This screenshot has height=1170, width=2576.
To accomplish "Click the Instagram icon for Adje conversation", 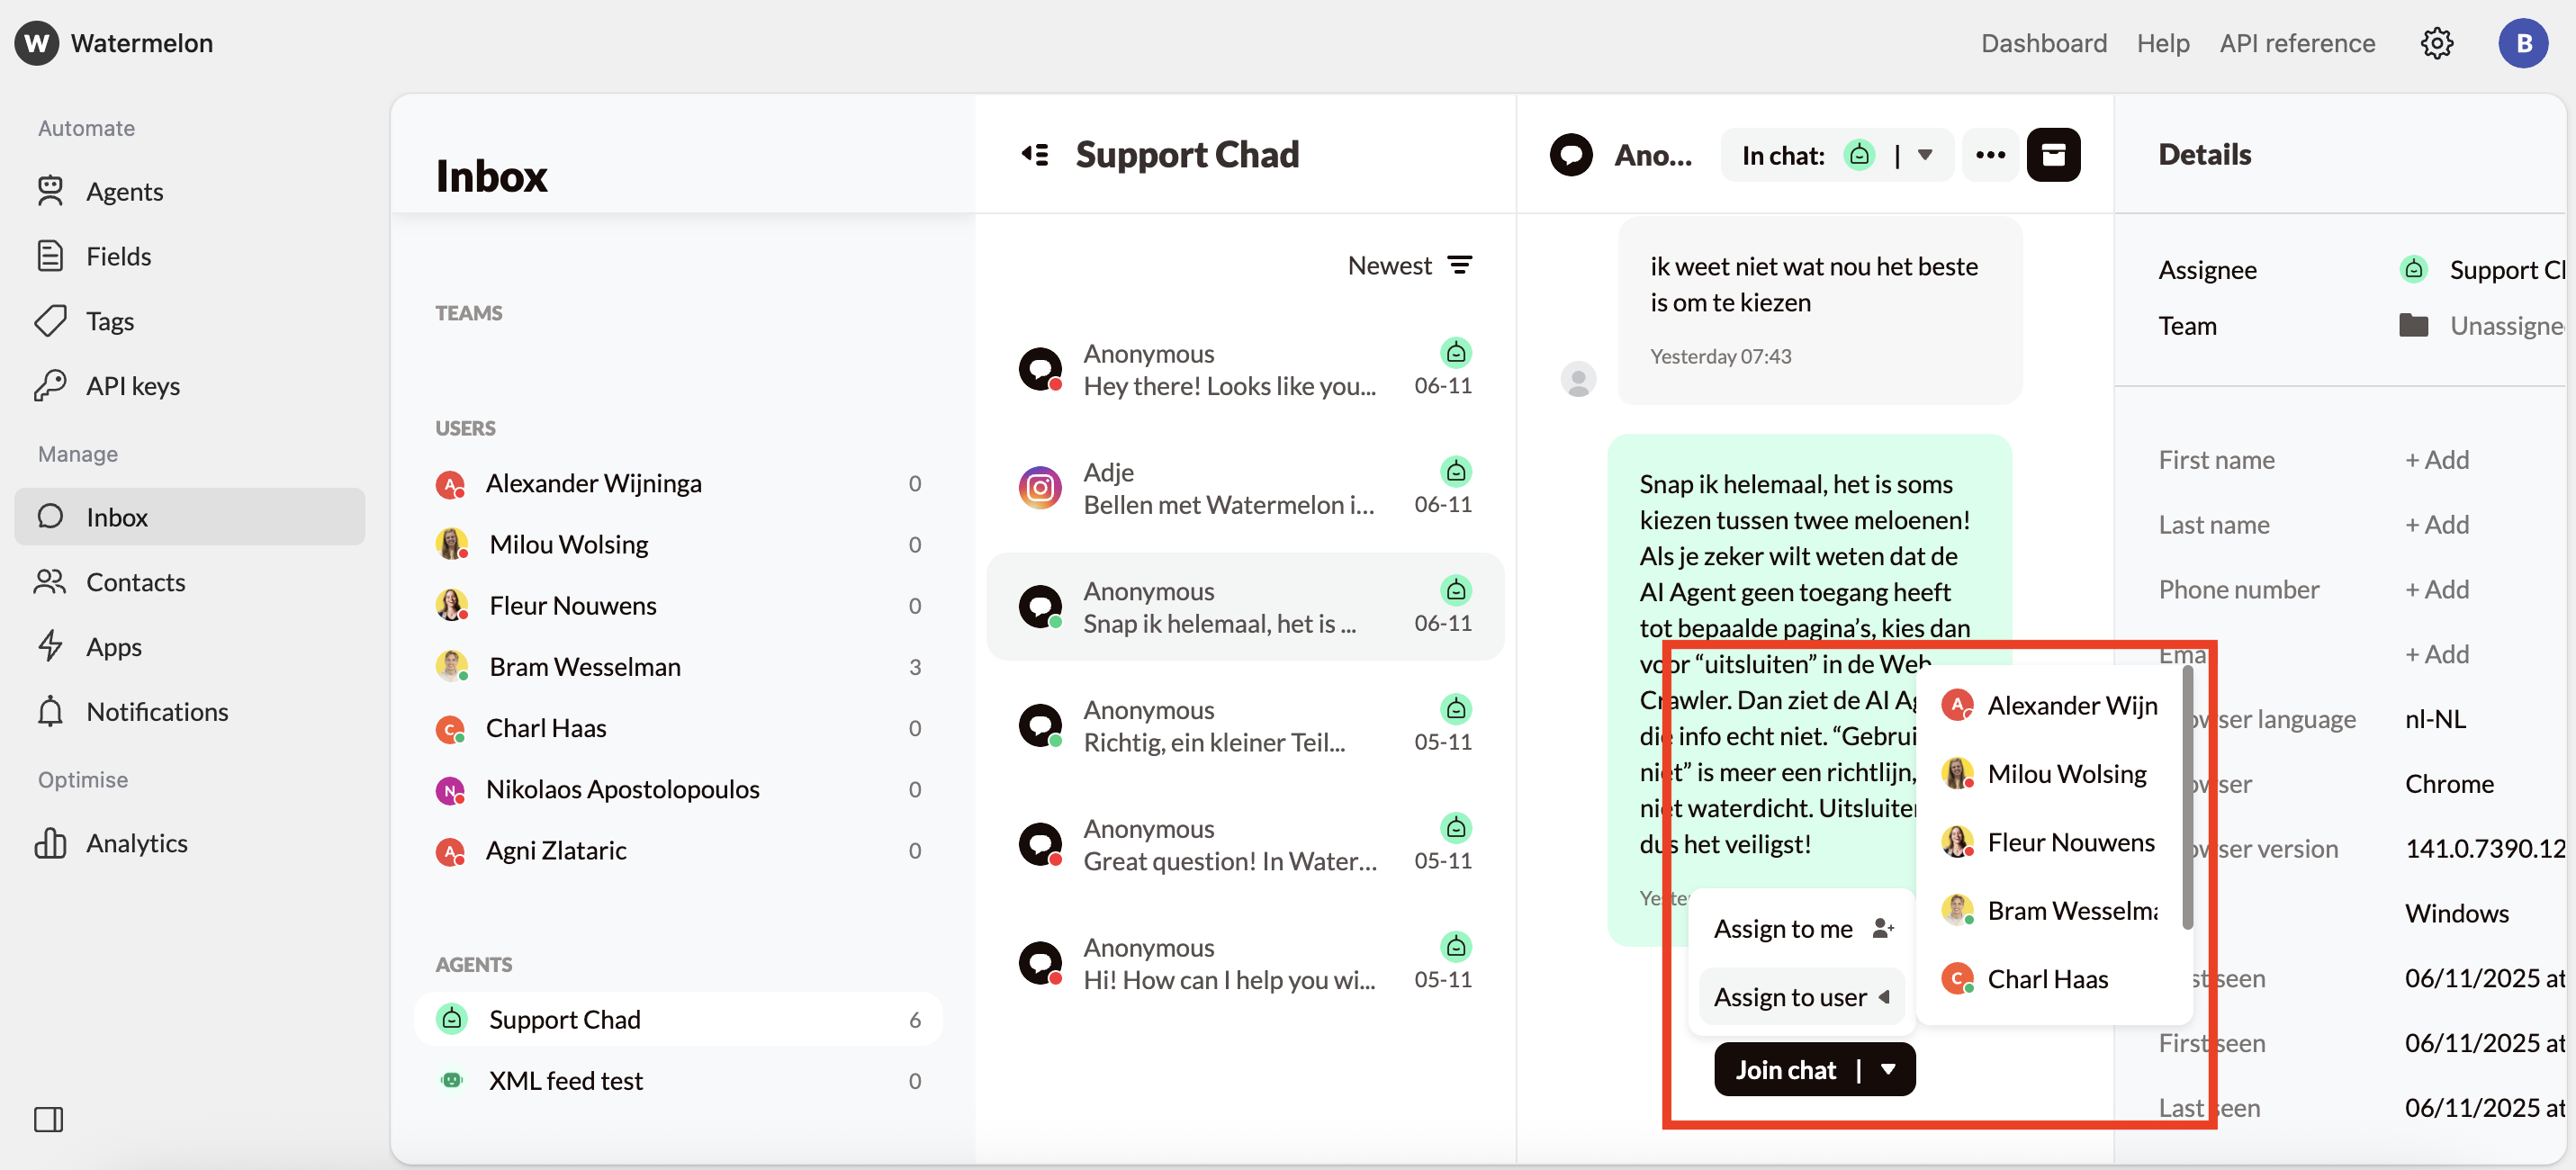I will pyautogui.click(x=1040, y=488).
